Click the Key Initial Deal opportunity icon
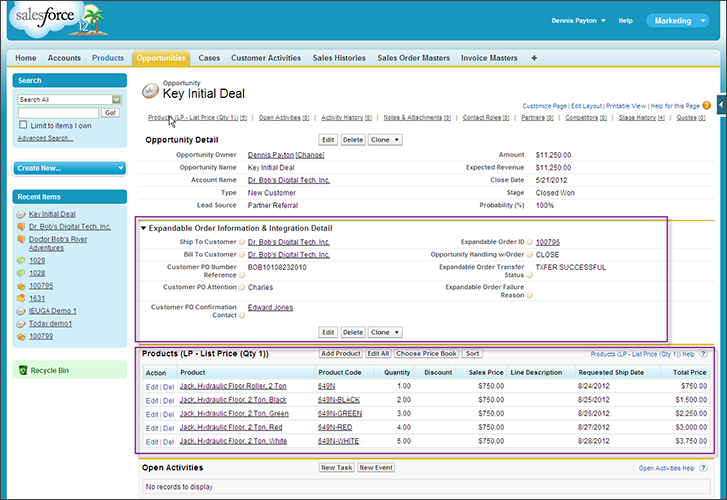Image resolution: width=727 pixels, height=500 pixels. tap(150, 90)
